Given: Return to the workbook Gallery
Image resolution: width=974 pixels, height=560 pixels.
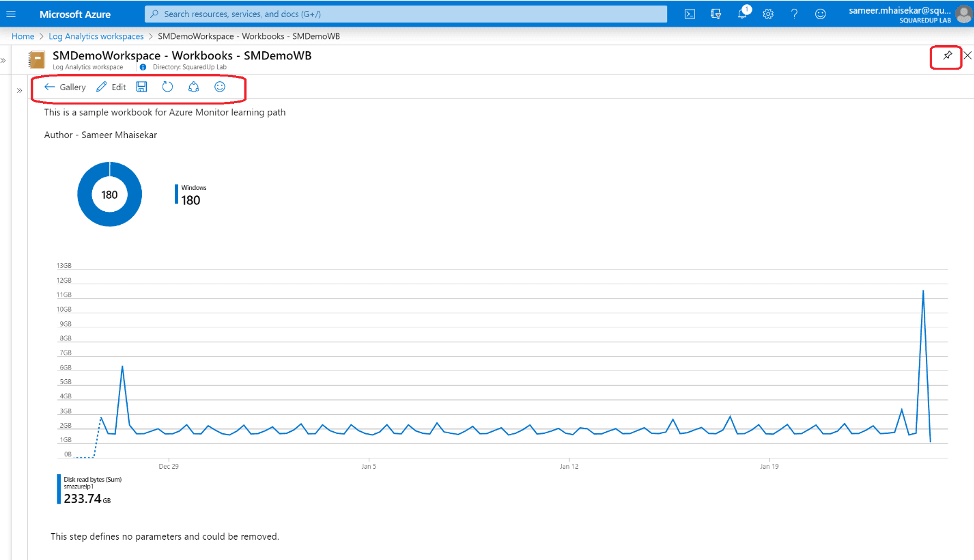Looking at the screenshot, I should point(65,87).
